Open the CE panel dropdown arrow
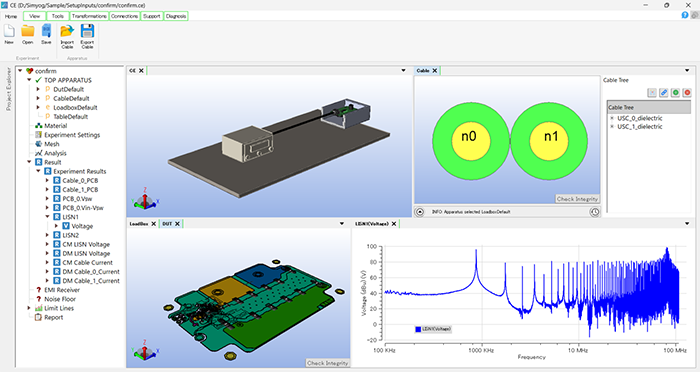Screen dimensions: 700x372 [403, 71]
